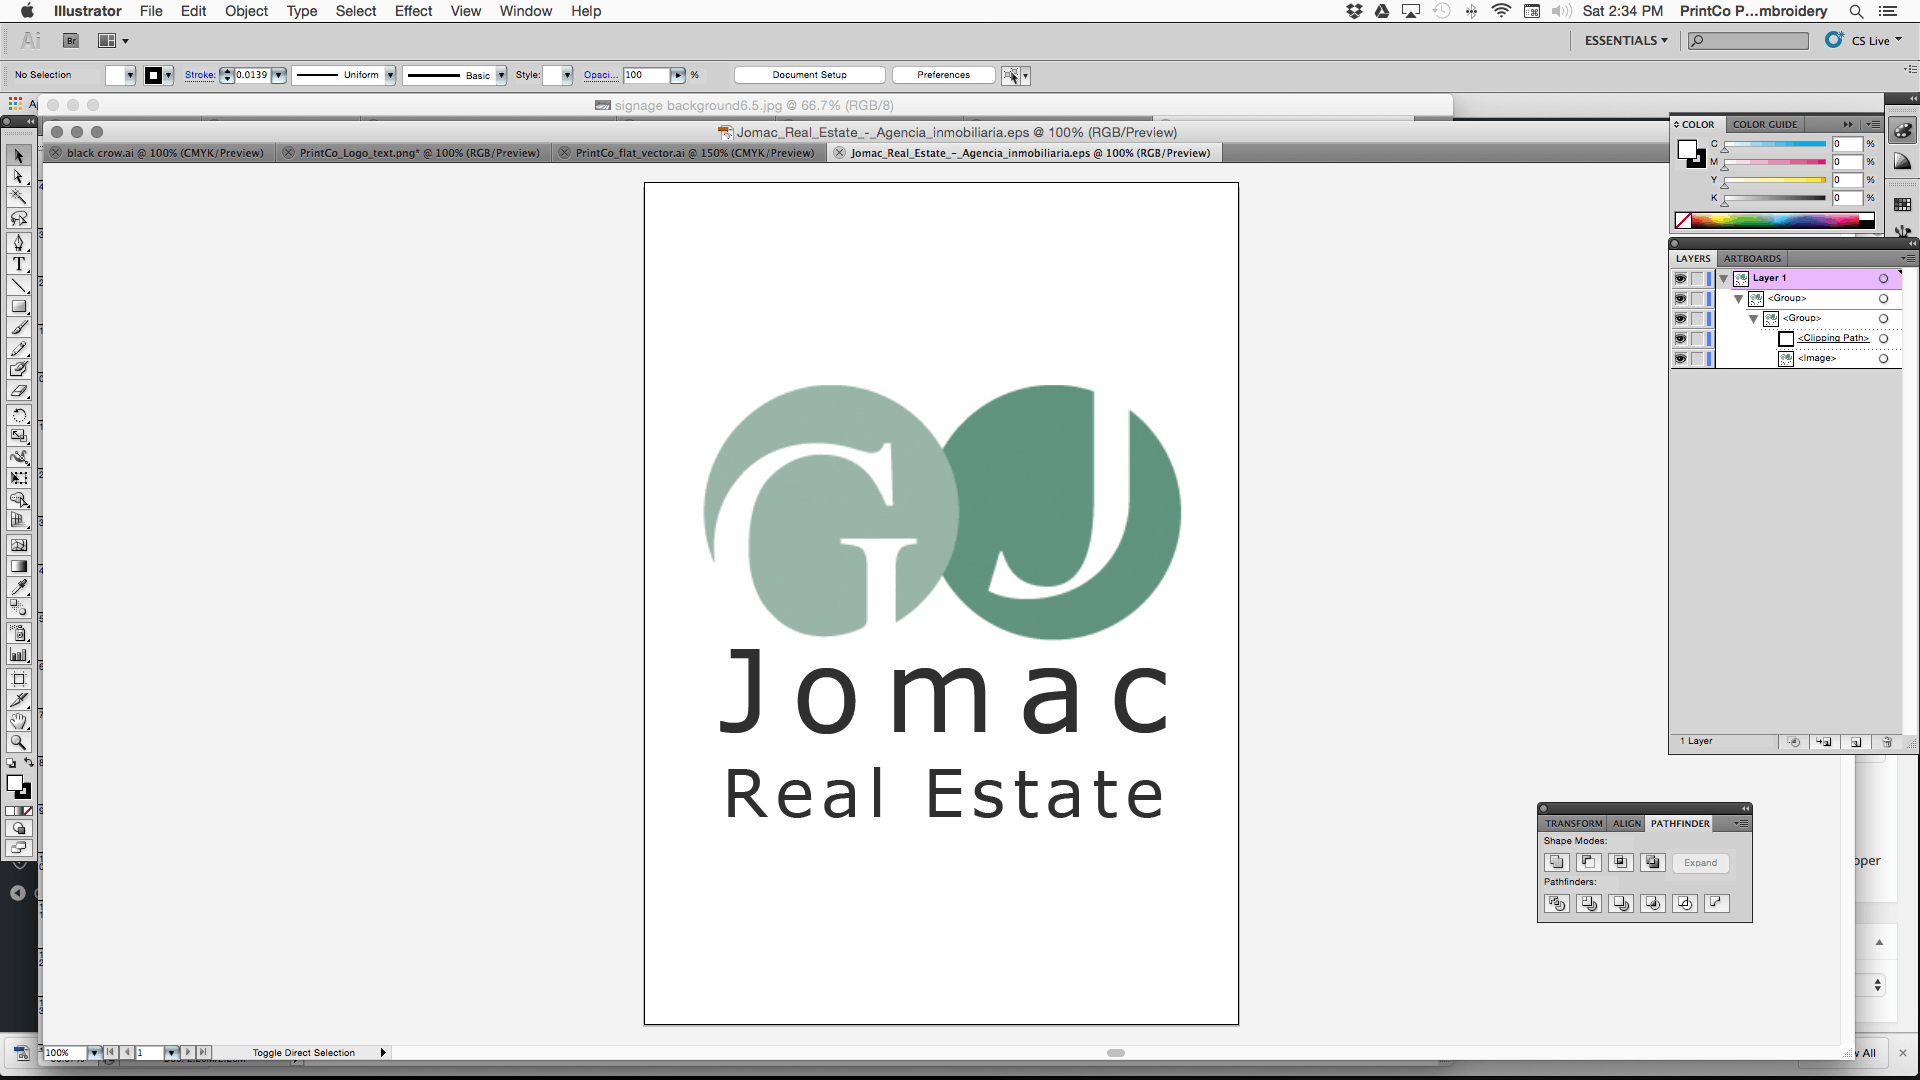Select the Lasso tool
1920x1080 pixels.
[x=18, y=218]
